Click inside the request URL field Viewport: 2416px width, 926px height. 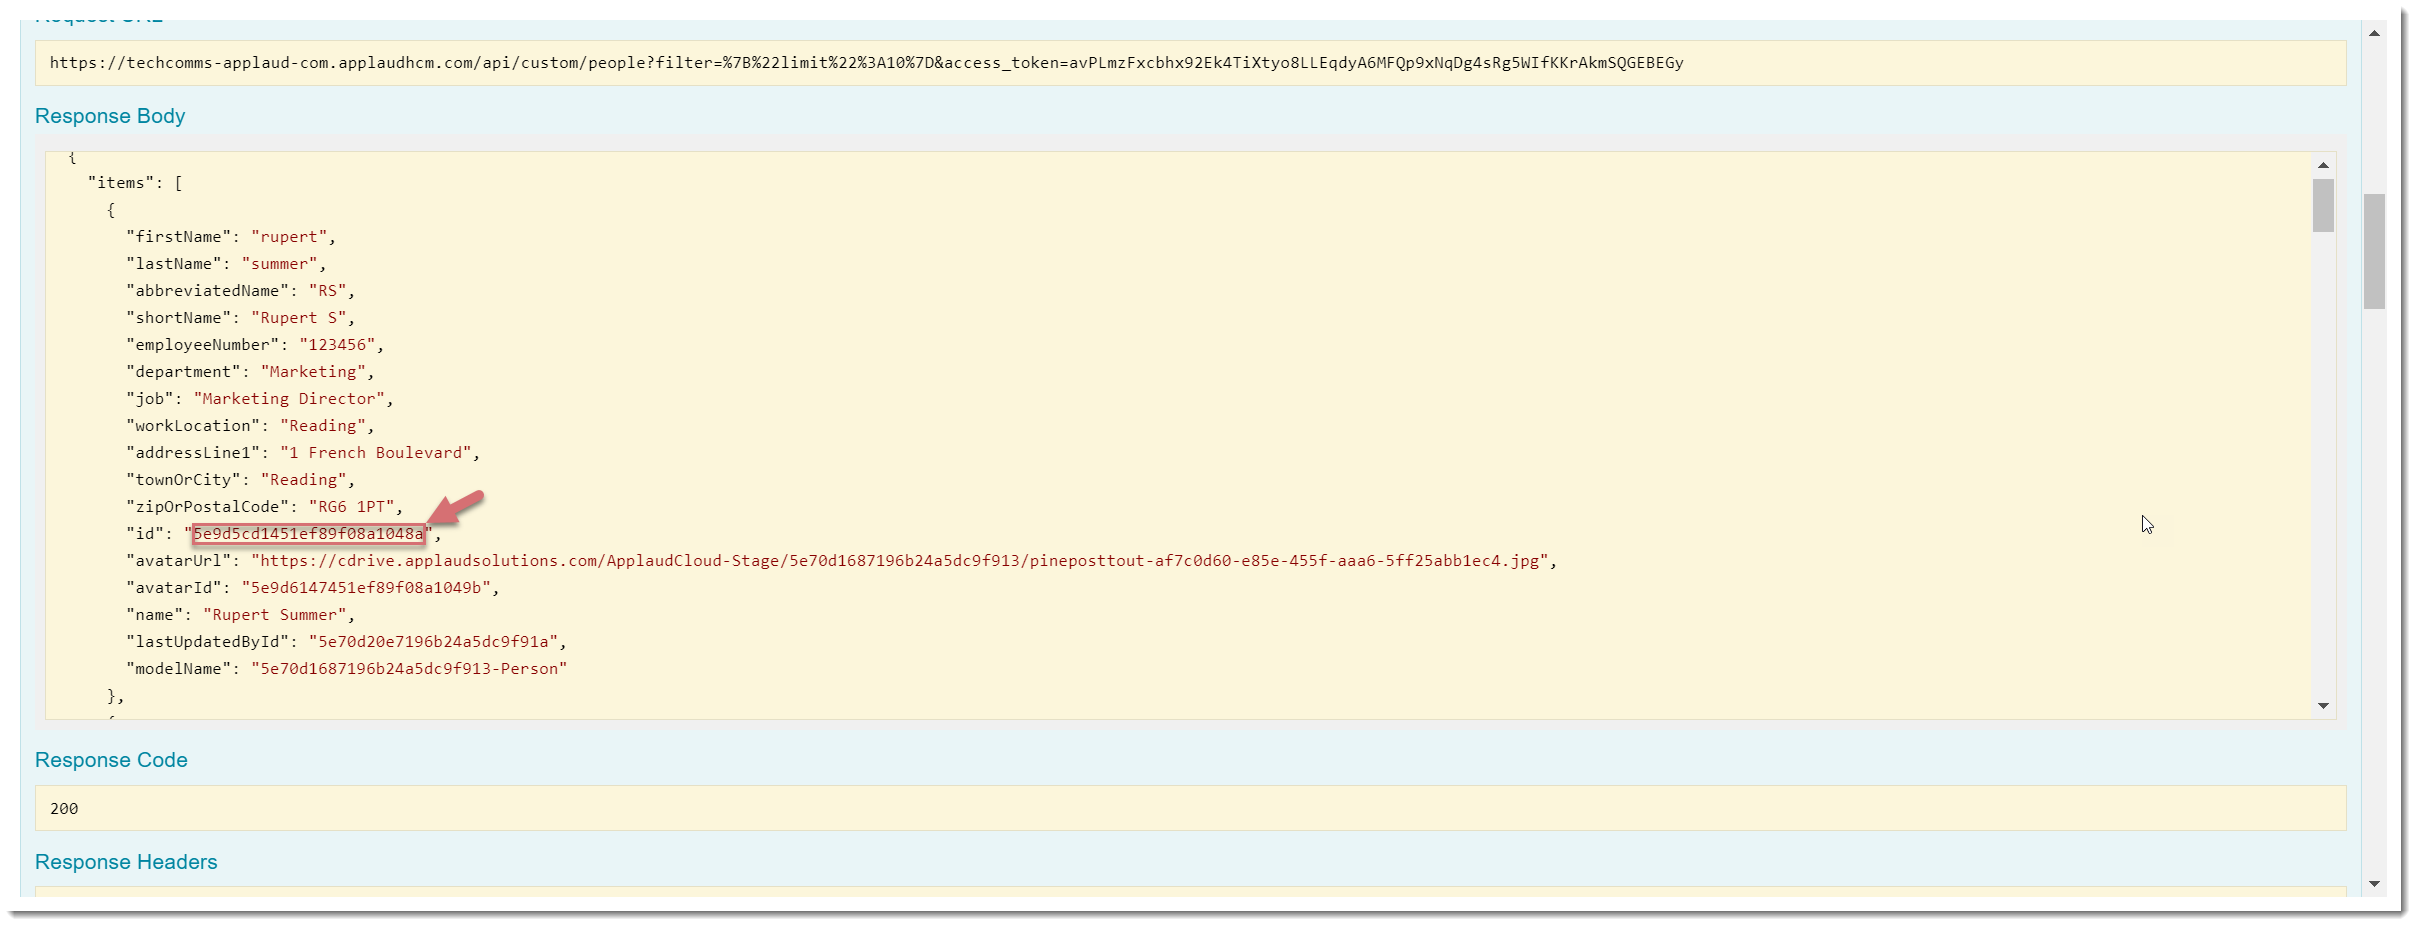pos(866,63)
